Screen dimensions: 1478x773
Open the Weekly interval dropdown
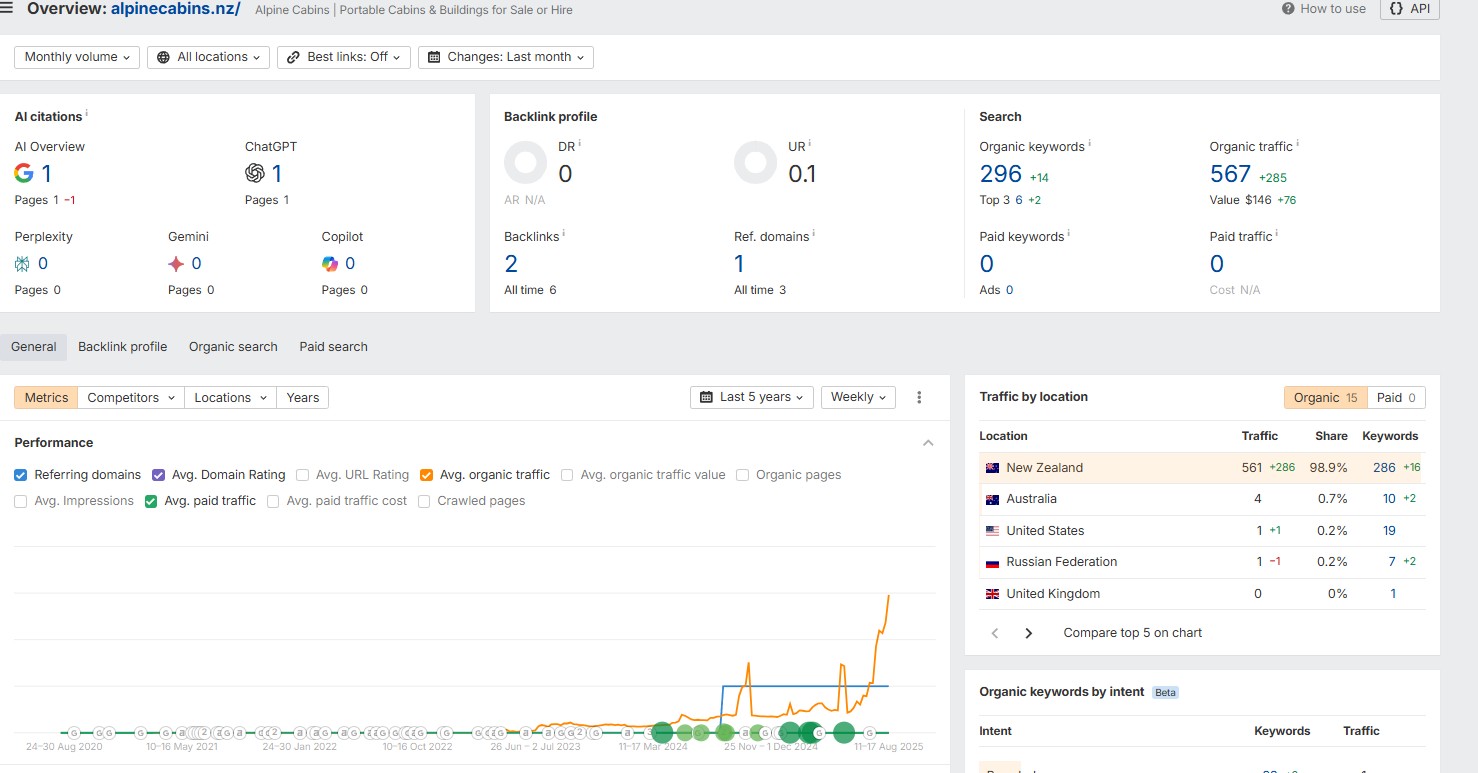[x=858, y=397]
